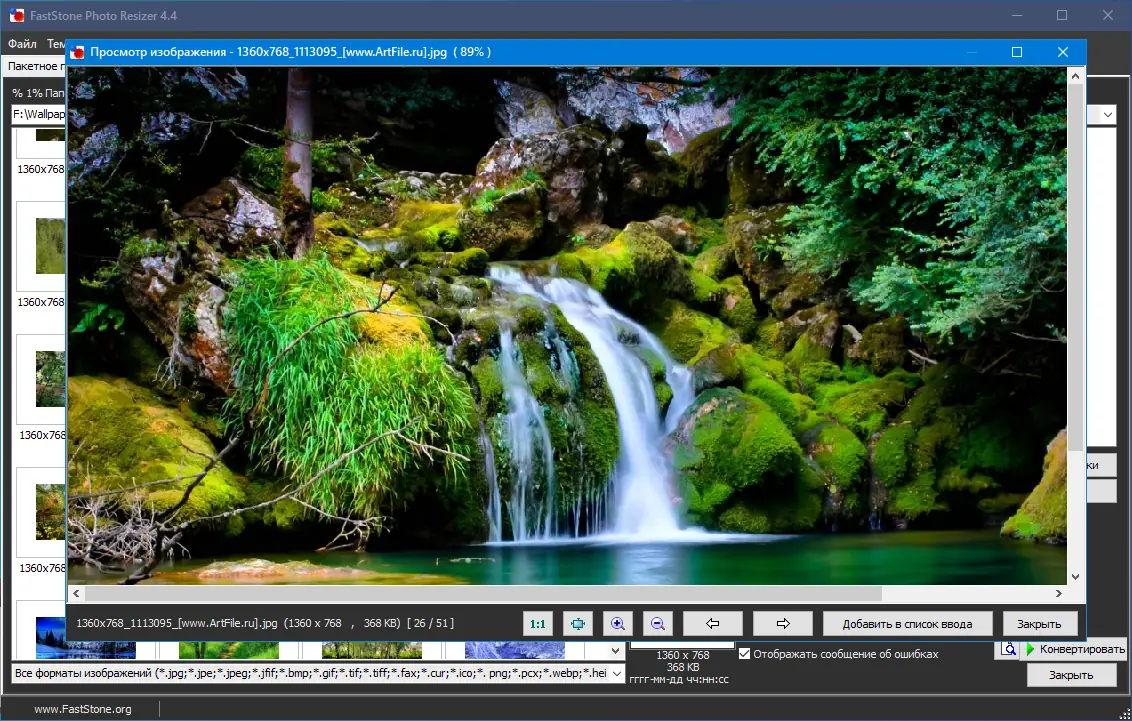Expand the file format filter dropdown

pyautogui.click(x=616, y=673)
